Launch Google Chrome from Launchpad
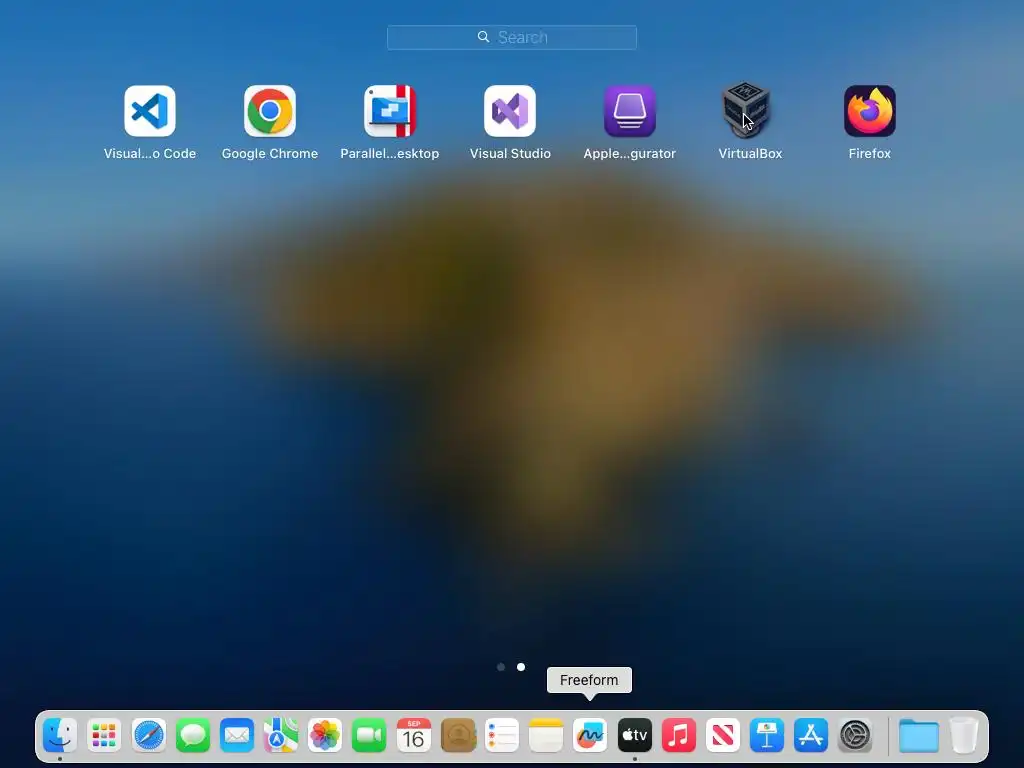Viewport: 1024px width, 768px height. tap(270, 111)
